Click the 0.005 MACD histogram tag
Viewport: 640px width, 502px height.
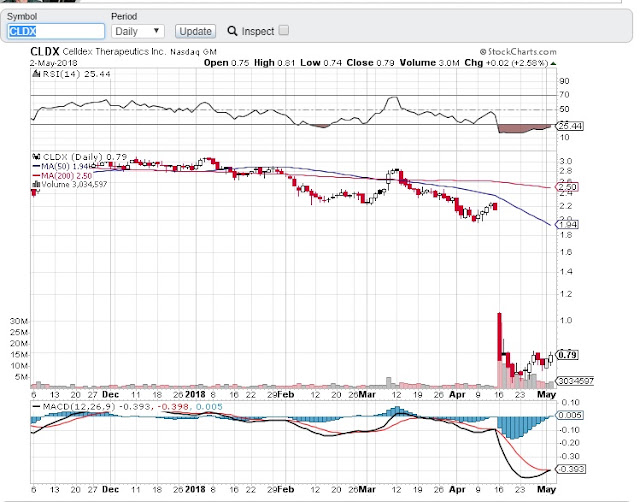click(569, 415)
